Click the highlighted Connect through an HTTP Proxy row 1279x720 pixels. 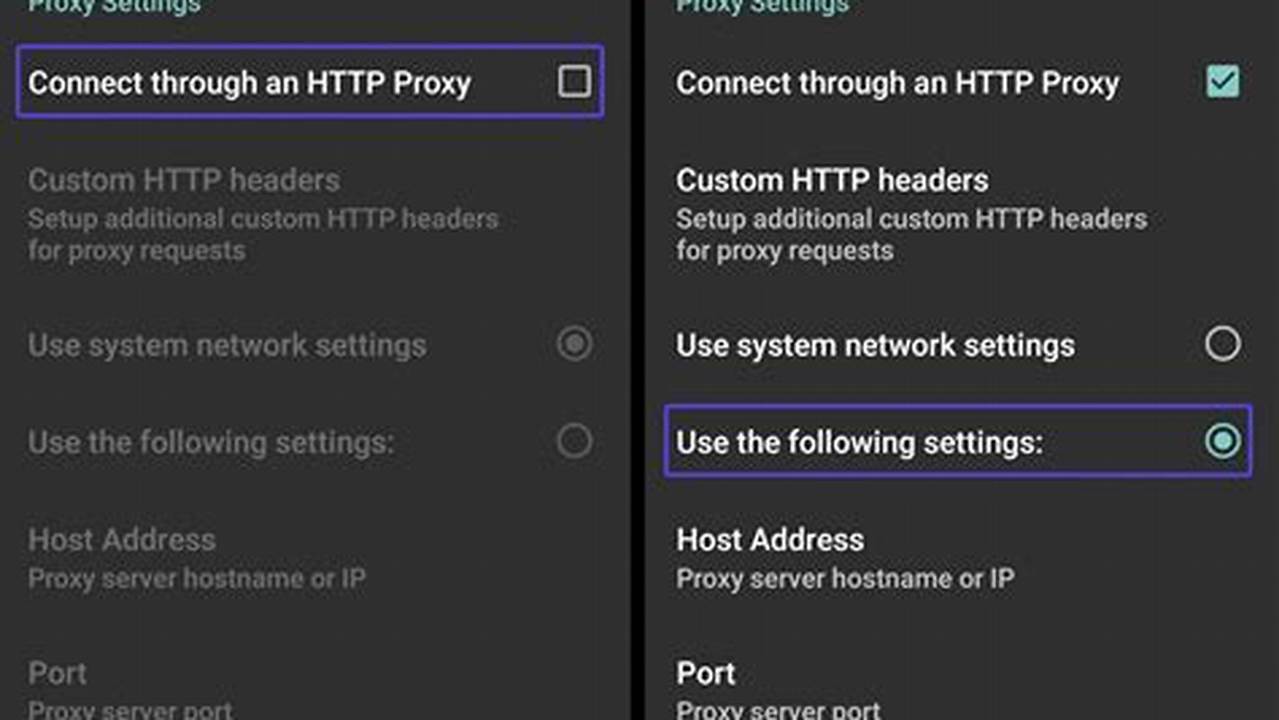coord(308,83)
